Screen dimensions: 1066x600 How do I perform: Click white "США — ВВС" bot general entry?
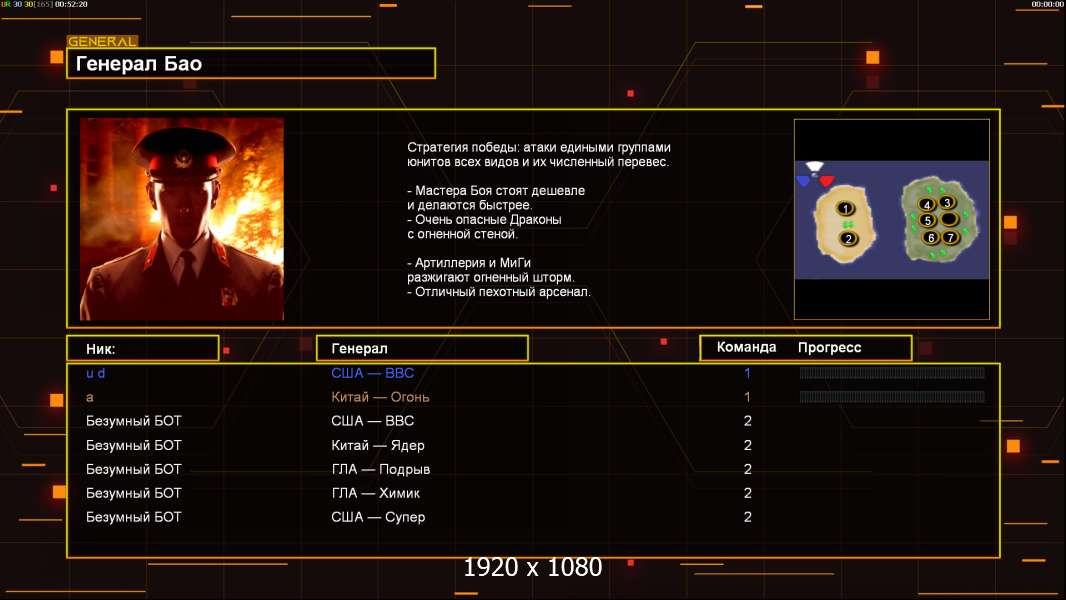coord(373,421)
